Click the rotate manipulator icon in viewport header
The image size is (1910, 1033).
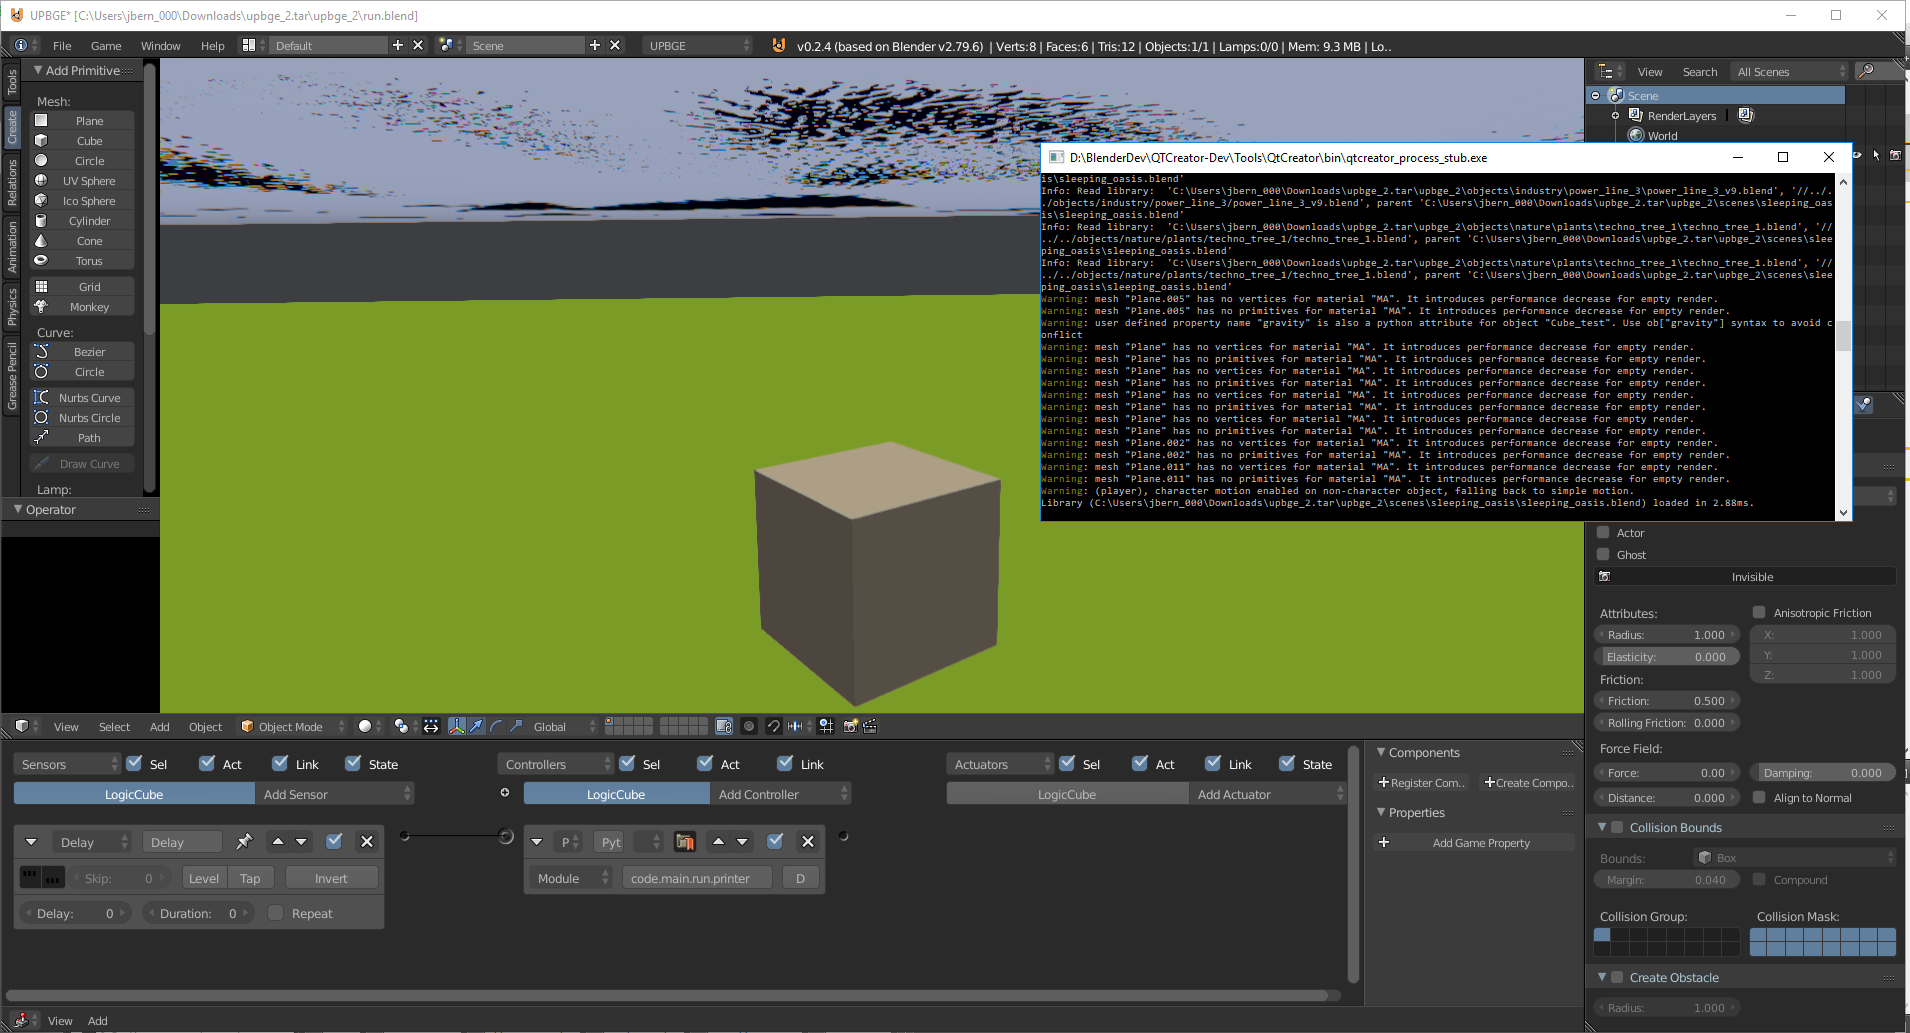495,728
